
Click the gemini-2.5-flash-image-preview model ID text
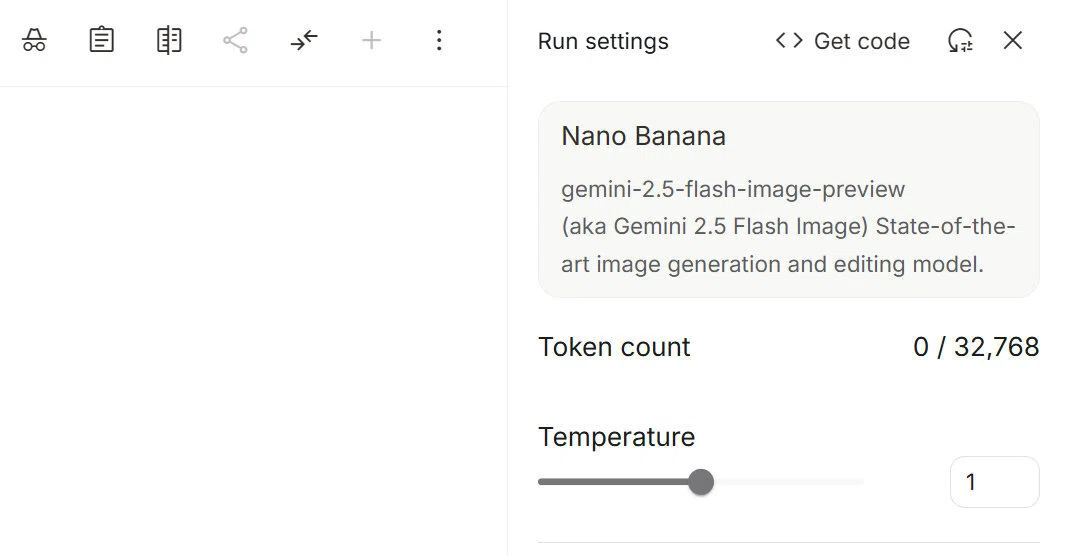(733, 189)
